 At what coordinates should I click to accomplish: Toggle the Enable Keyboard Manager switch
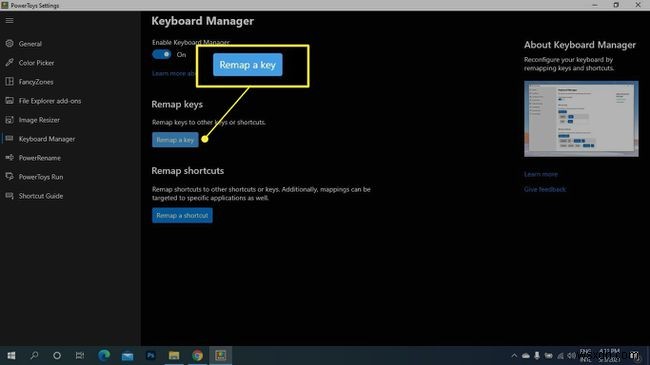[x=162, y=54]
